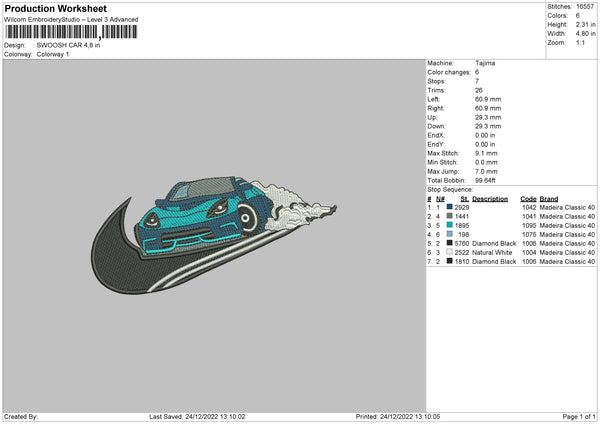Click the black swatch with 5760 stitches
The image size is (600, 424).
click(x=450, y=243)
